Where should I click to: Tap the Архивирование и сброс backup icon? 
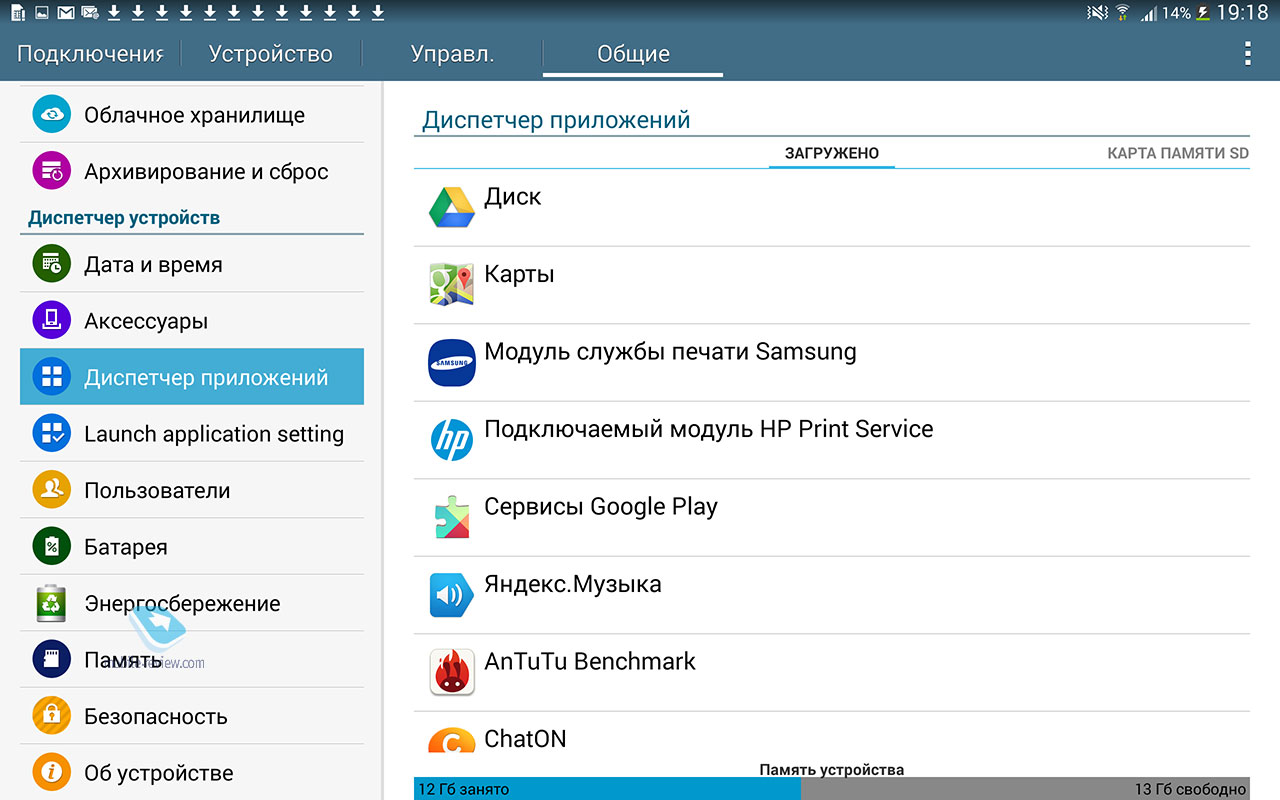tap(51, 171)
